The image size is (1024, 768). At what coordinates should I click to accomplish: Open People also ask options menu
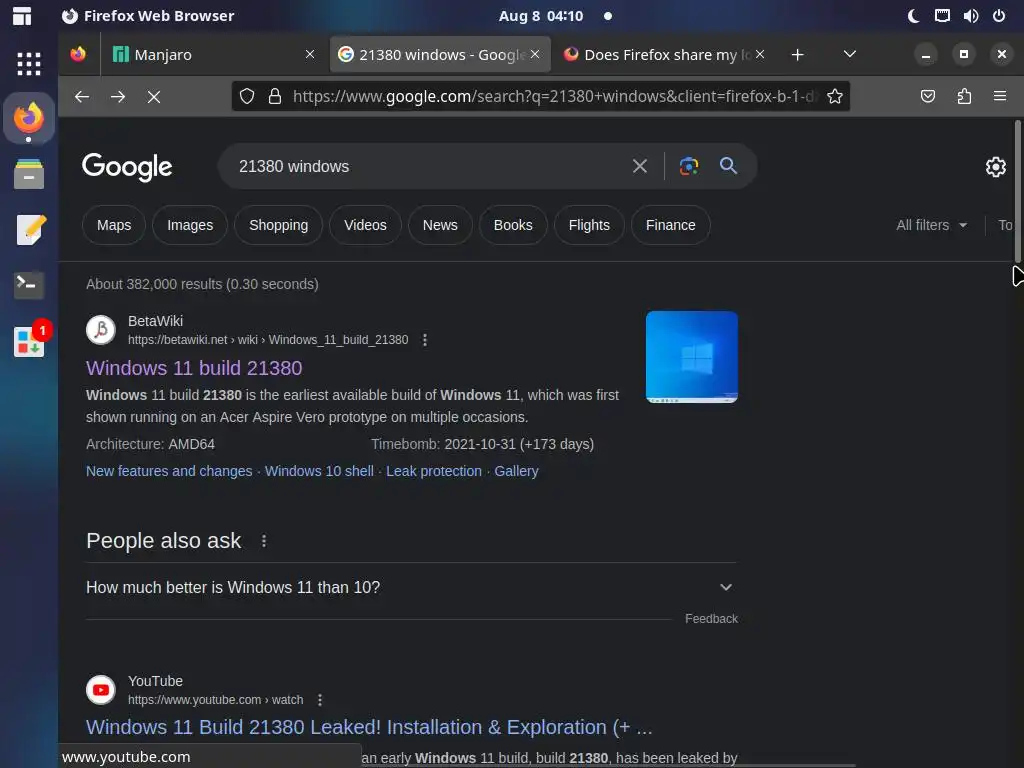[x=264, y=541]
